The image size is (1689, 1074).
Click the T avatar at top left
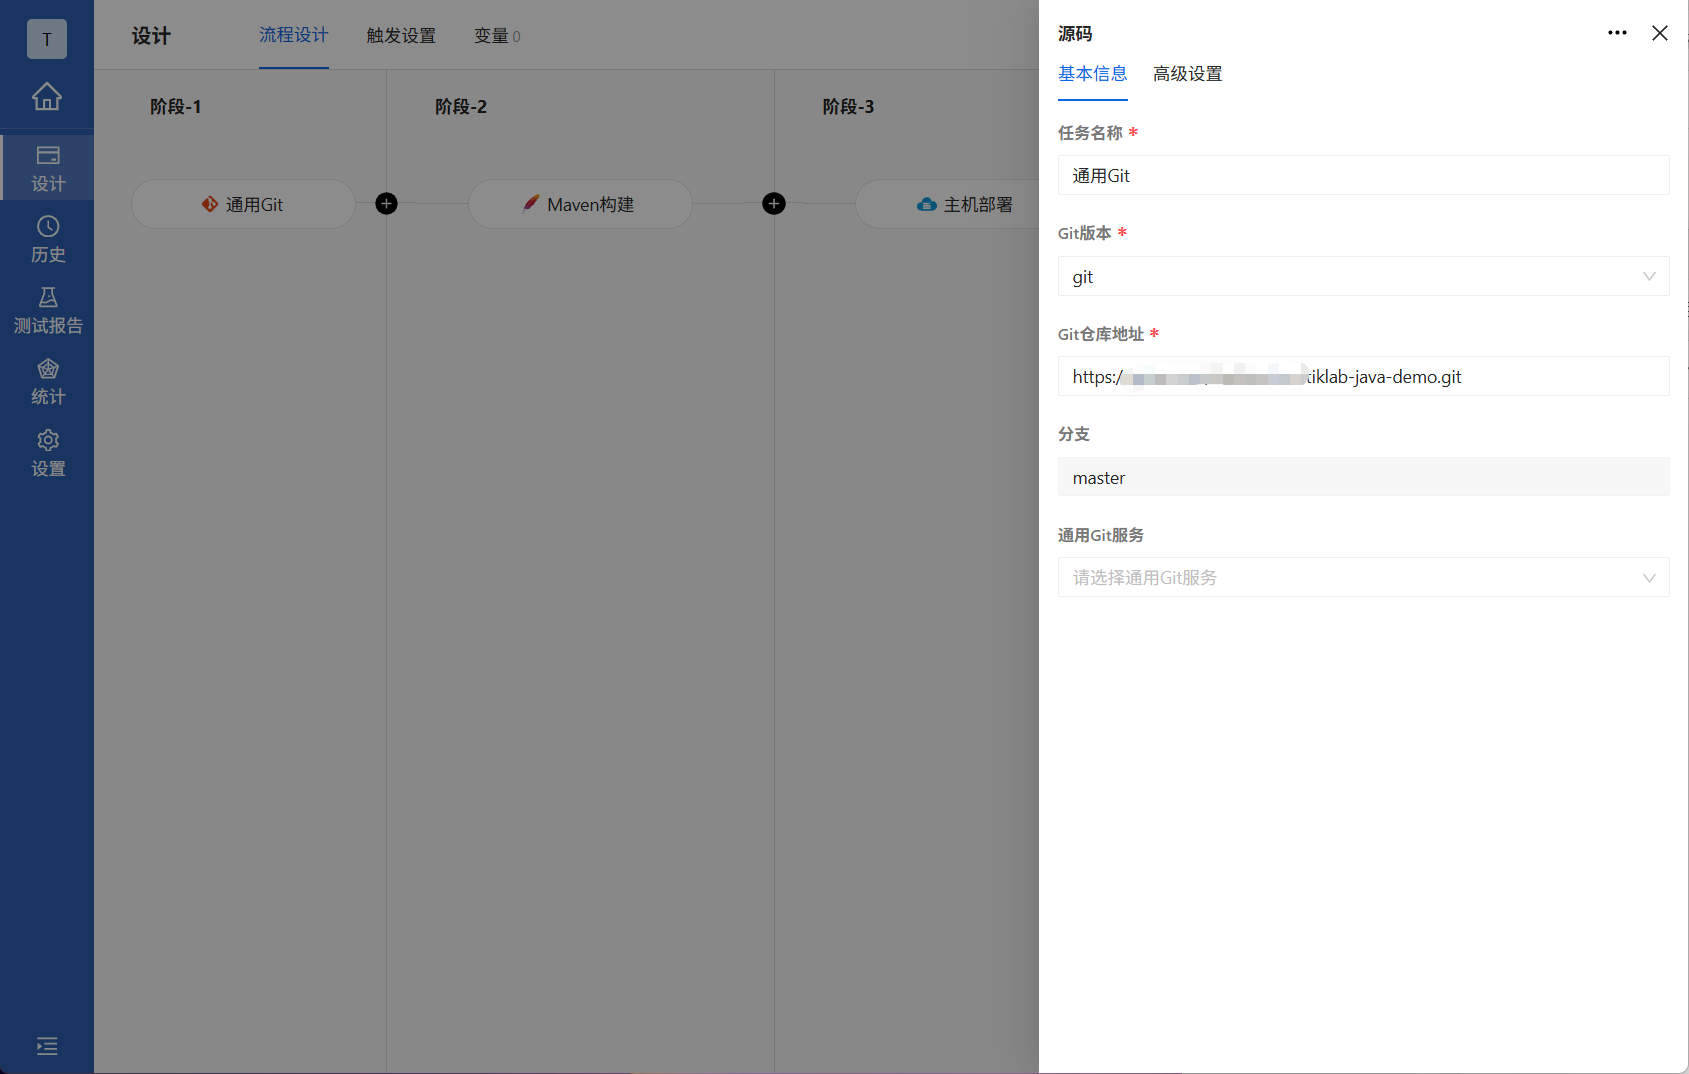point(47,39)
